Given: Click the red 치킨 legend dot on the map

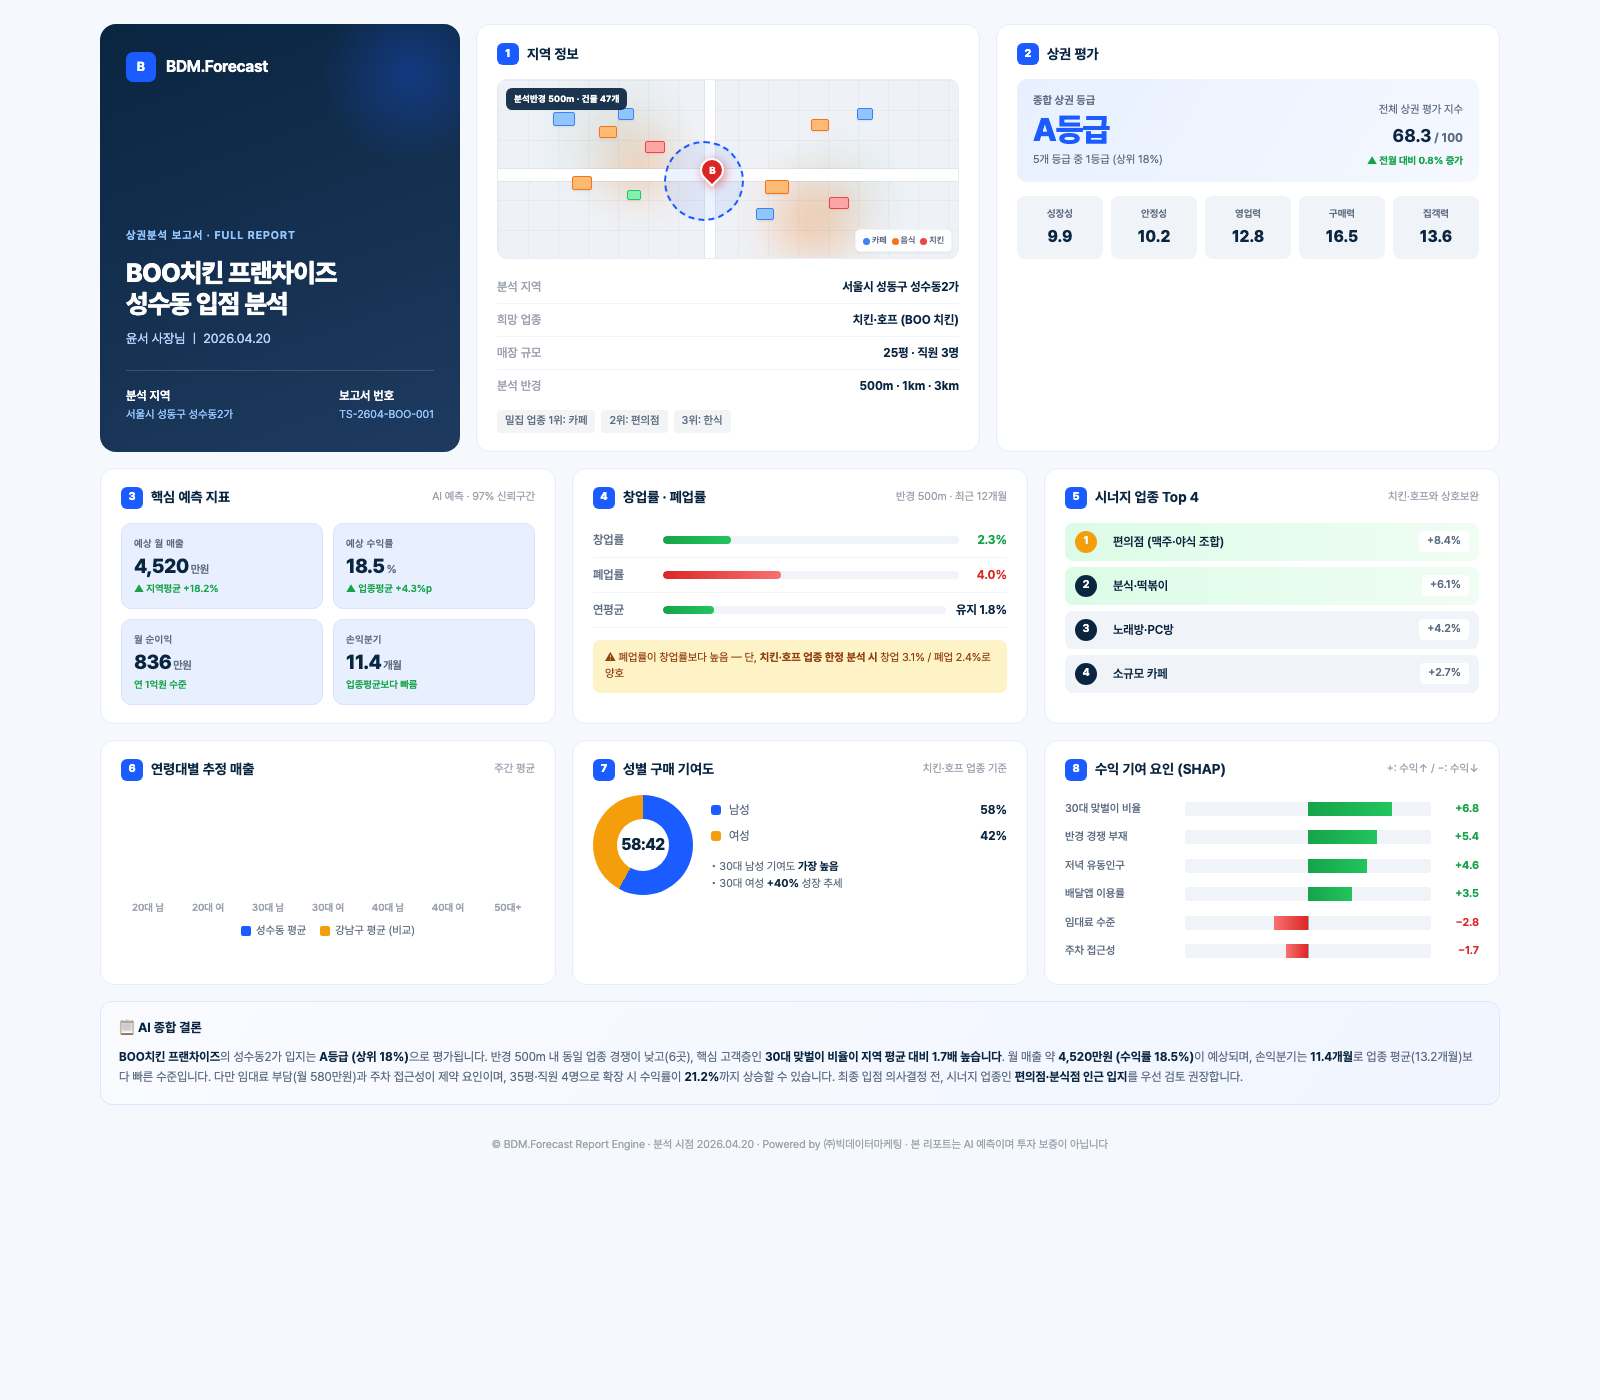Looking at the screenshot, I should [x=924, y=241].
